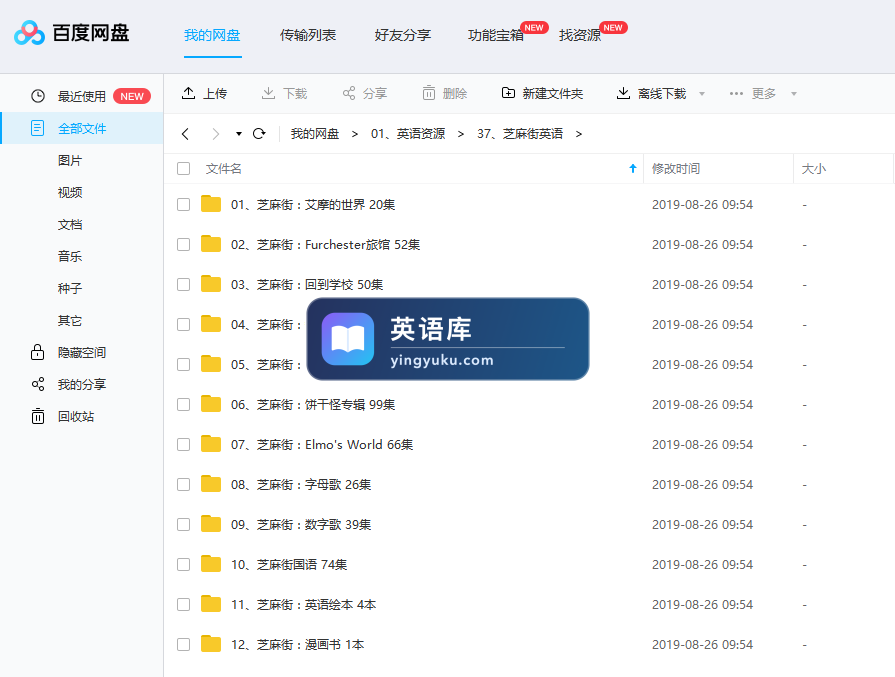Click the chevron after 37、芝麻街英语
This screenshot has height=677, width=895.
(x=579, y=134)
